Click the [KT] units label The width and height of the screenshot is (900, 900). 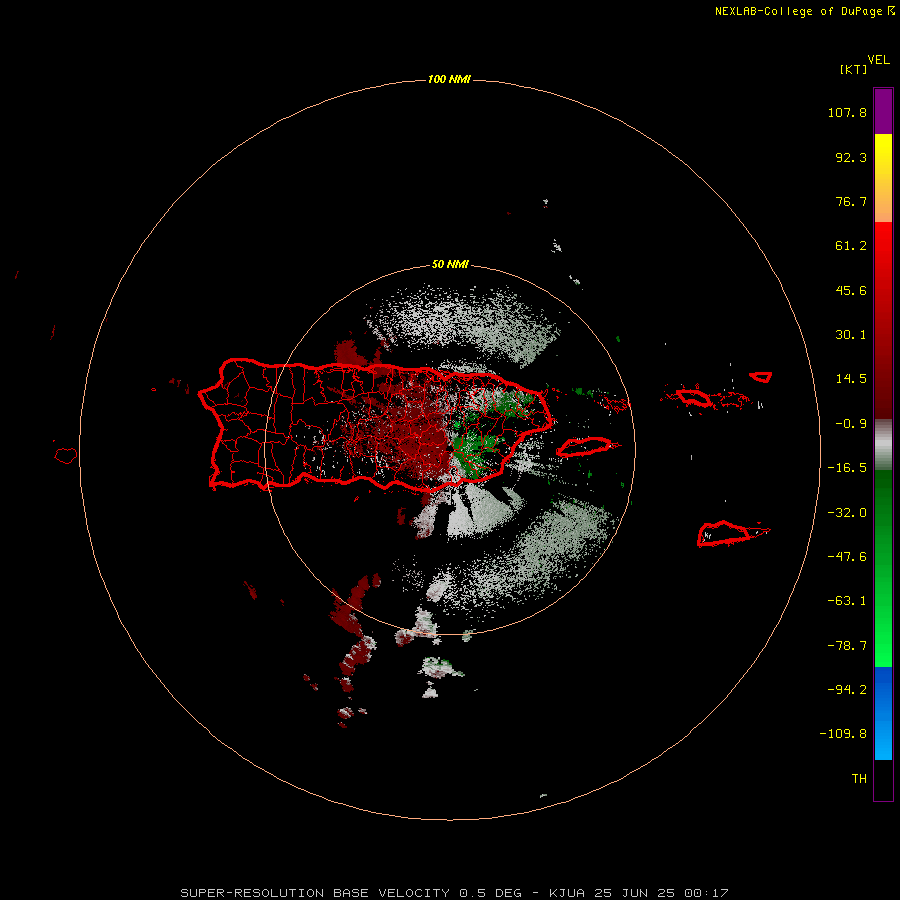pos(854,70)
